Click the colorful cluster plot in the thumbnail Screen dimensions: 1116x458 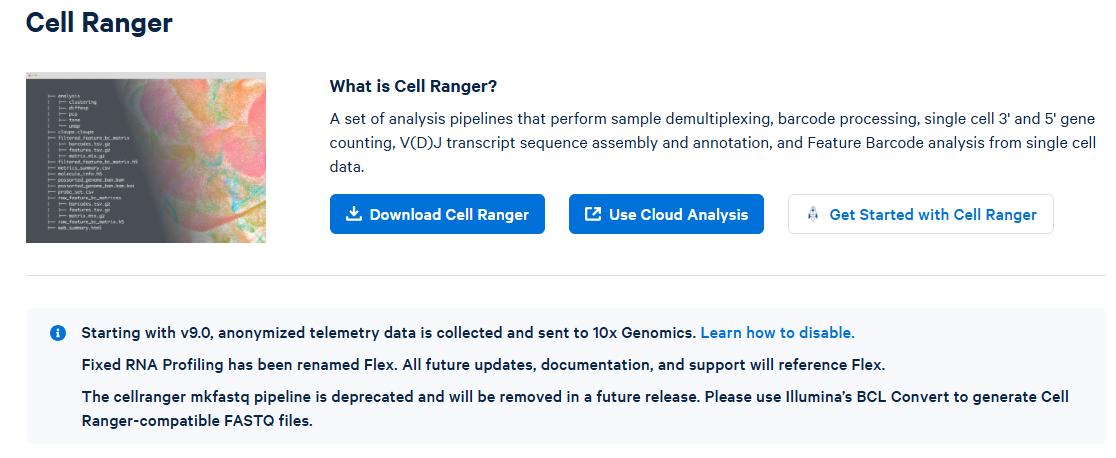click(220, 150)
